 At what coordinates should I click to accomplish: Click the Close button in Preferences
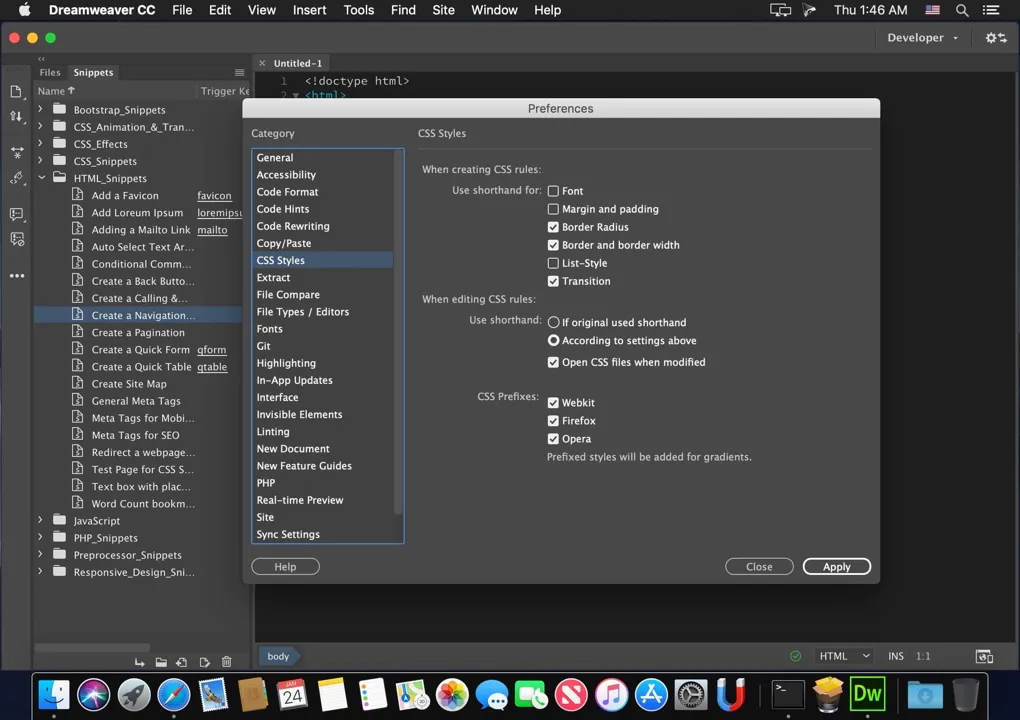[x=759, y=567]
